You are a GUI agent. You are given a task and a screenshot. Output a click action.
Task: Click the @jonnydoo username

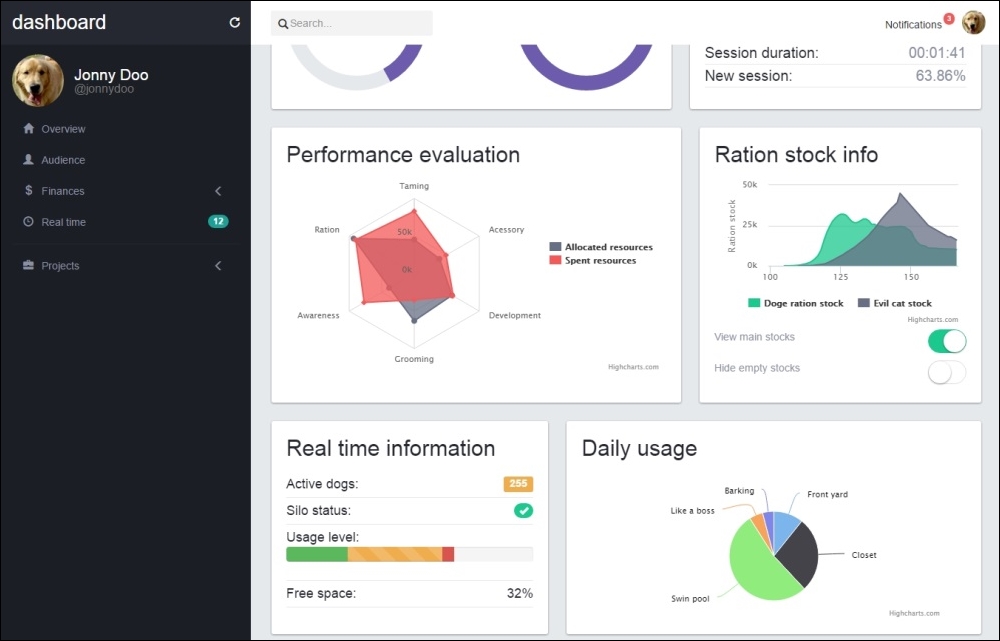[104, 89]
